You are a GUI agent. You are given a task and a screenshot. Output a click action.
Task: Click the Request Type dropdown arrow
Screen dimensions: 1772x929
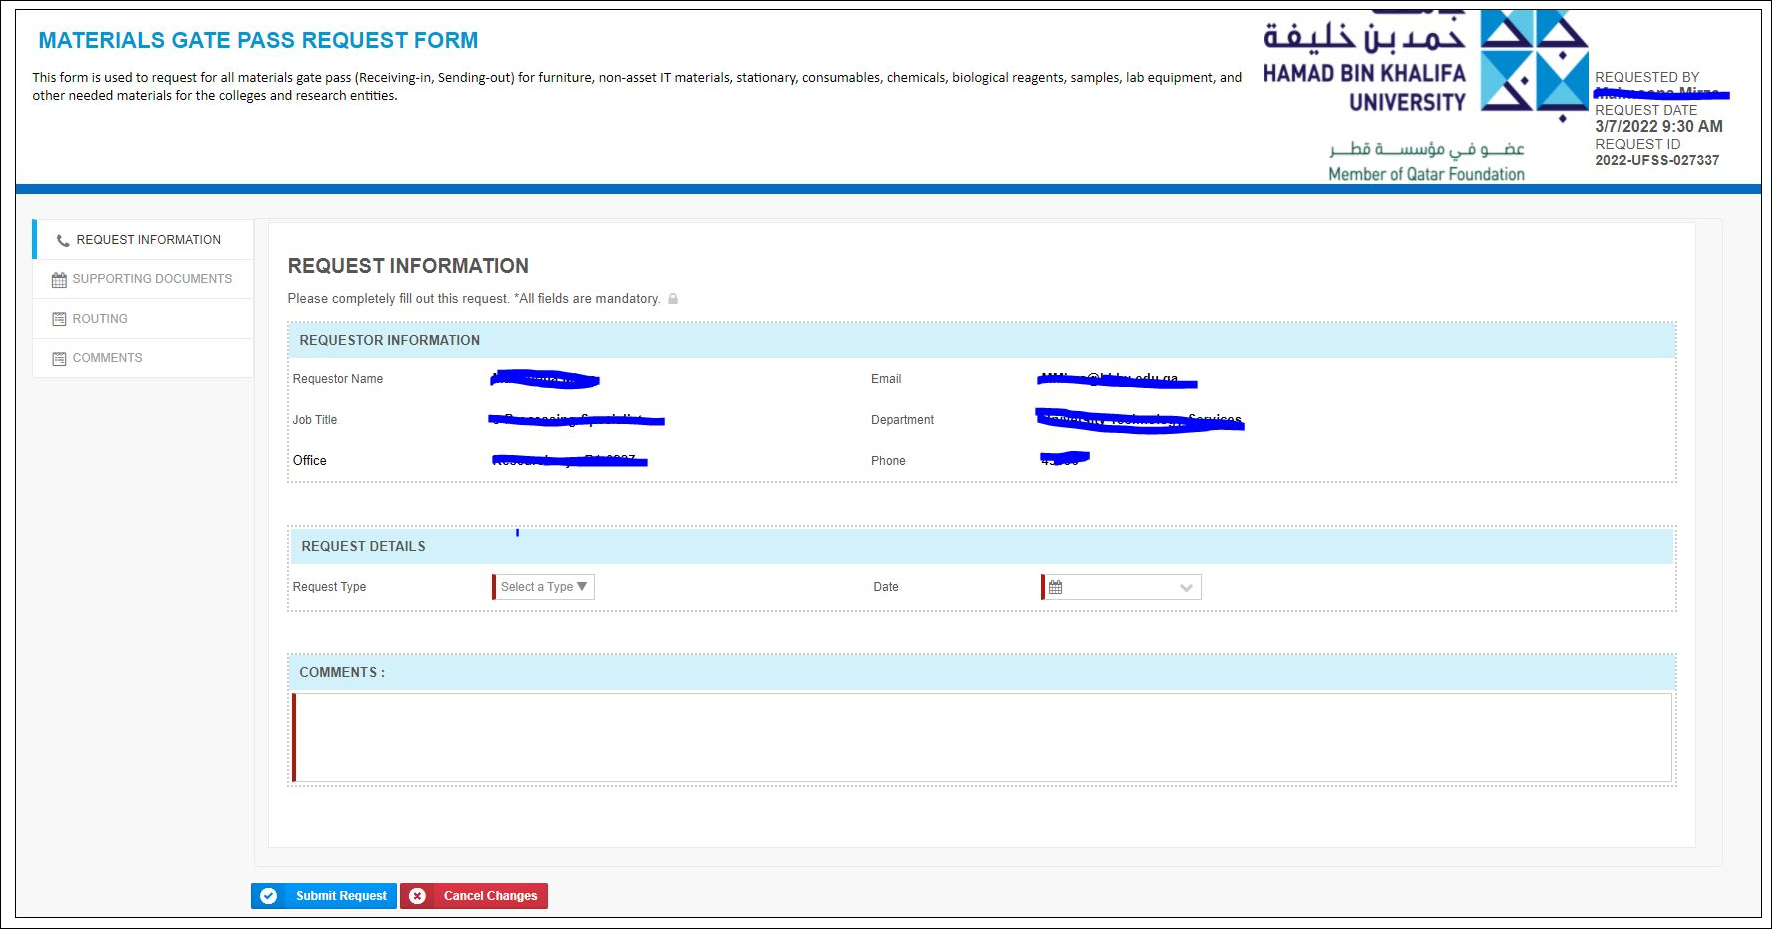pos(582,587)
